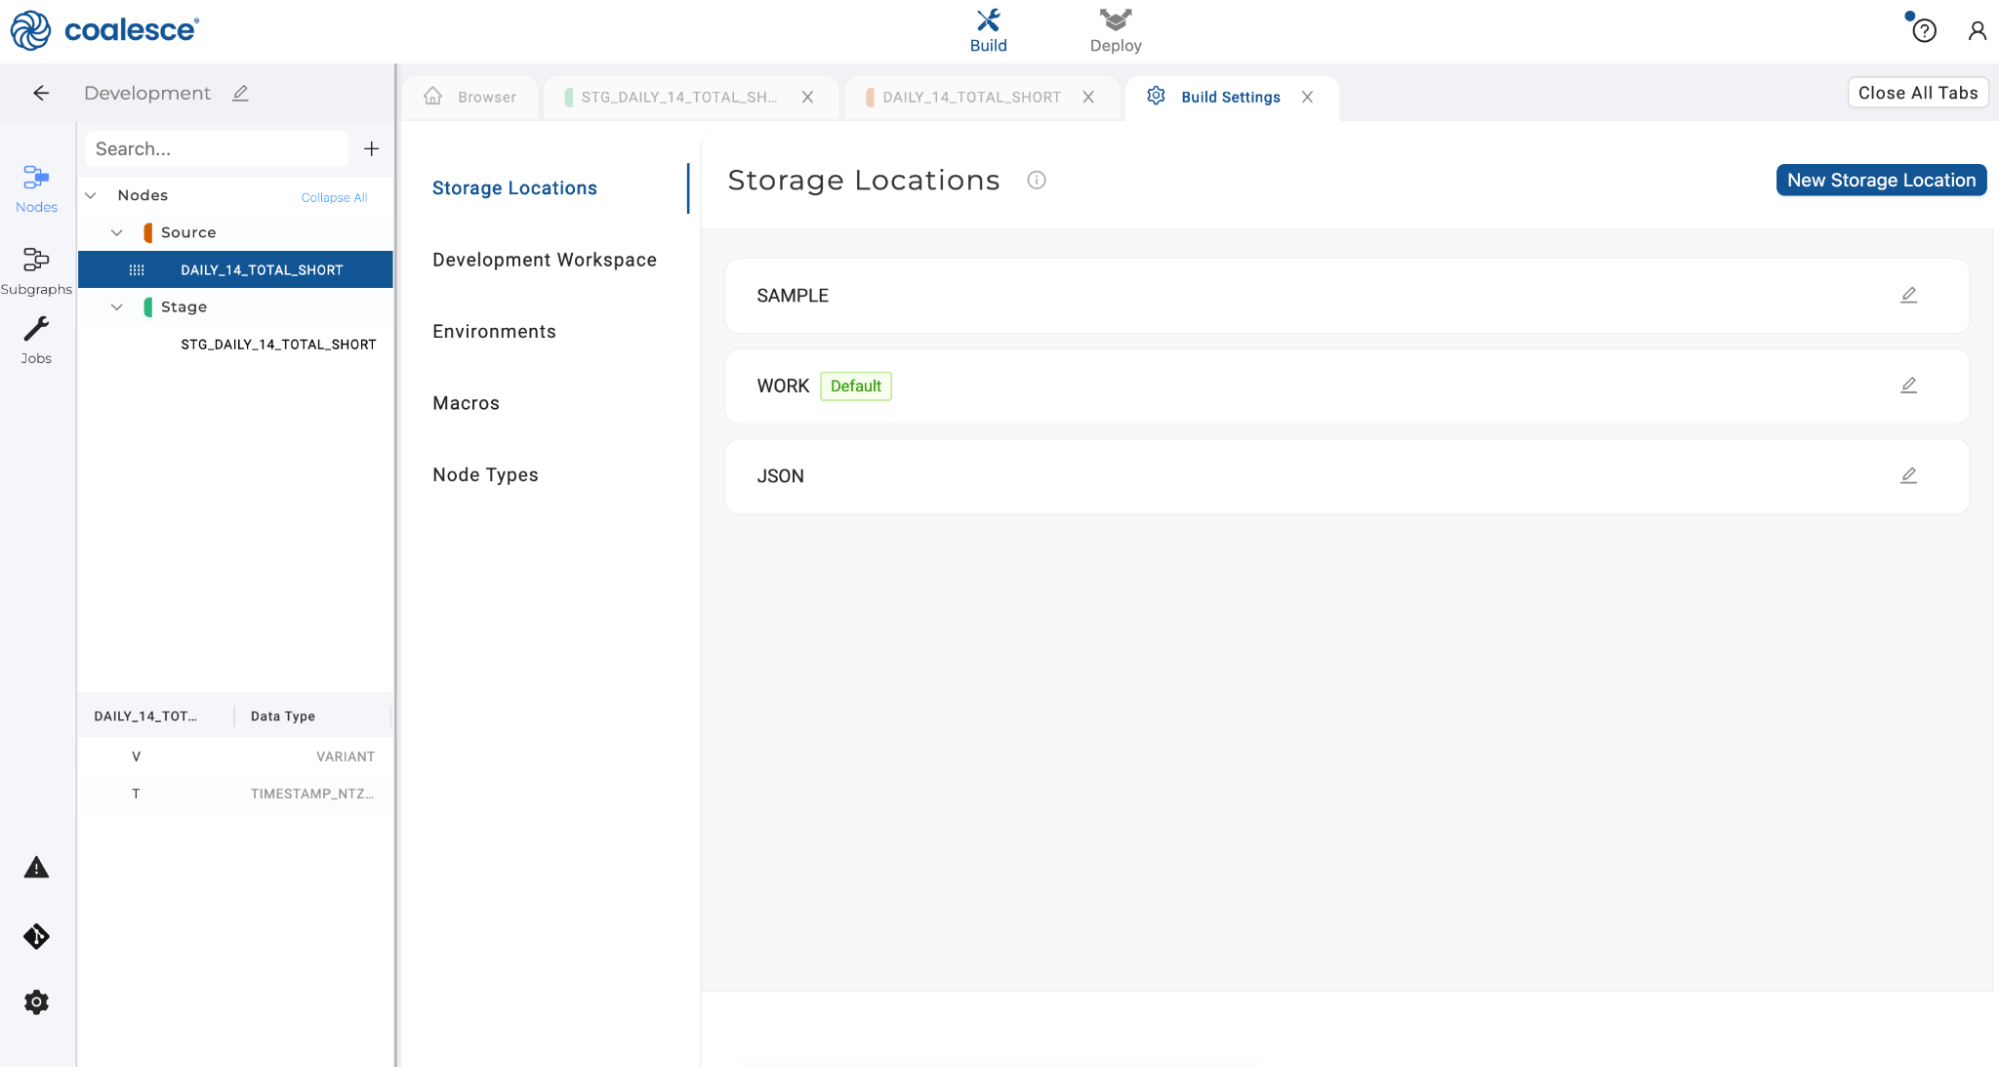The image size is (1999, 1067).
Task: Switch to the Browser tab
Action: 470,97
